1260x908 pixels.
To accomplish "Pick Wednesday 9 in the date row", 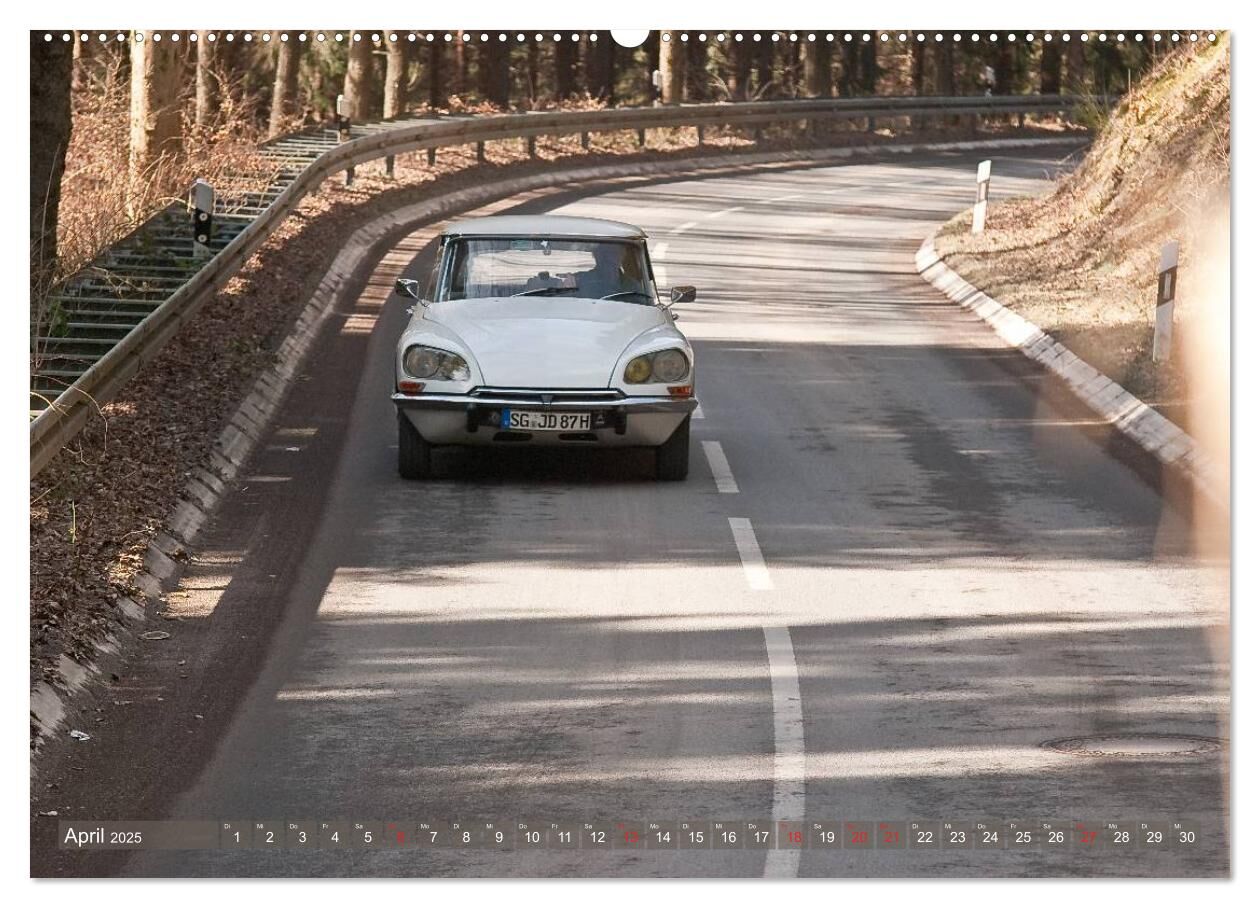I will point(498,836).
